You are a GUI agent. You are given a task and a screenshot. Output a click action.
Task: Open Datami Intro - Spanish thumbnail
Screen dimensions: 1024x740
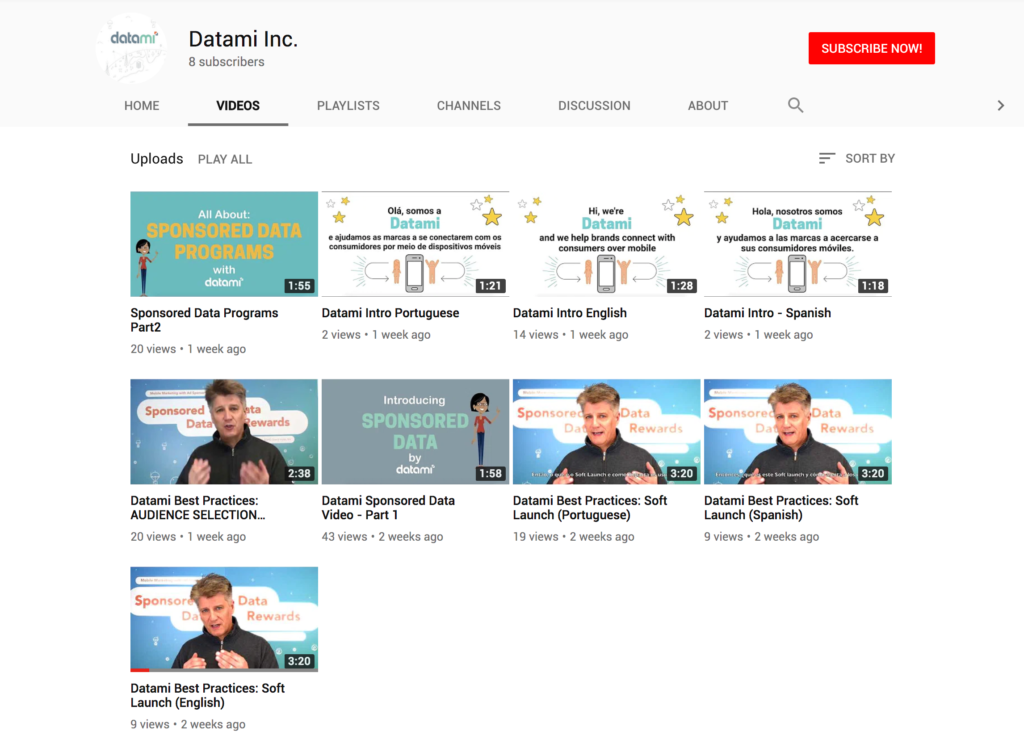coord(797,244)
